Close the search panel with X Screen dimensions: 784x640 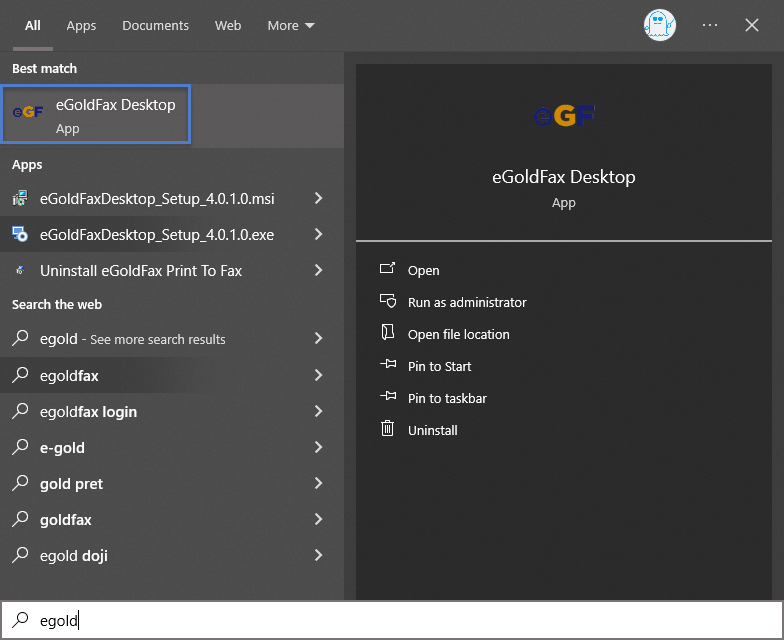click(x=752, y=25)
